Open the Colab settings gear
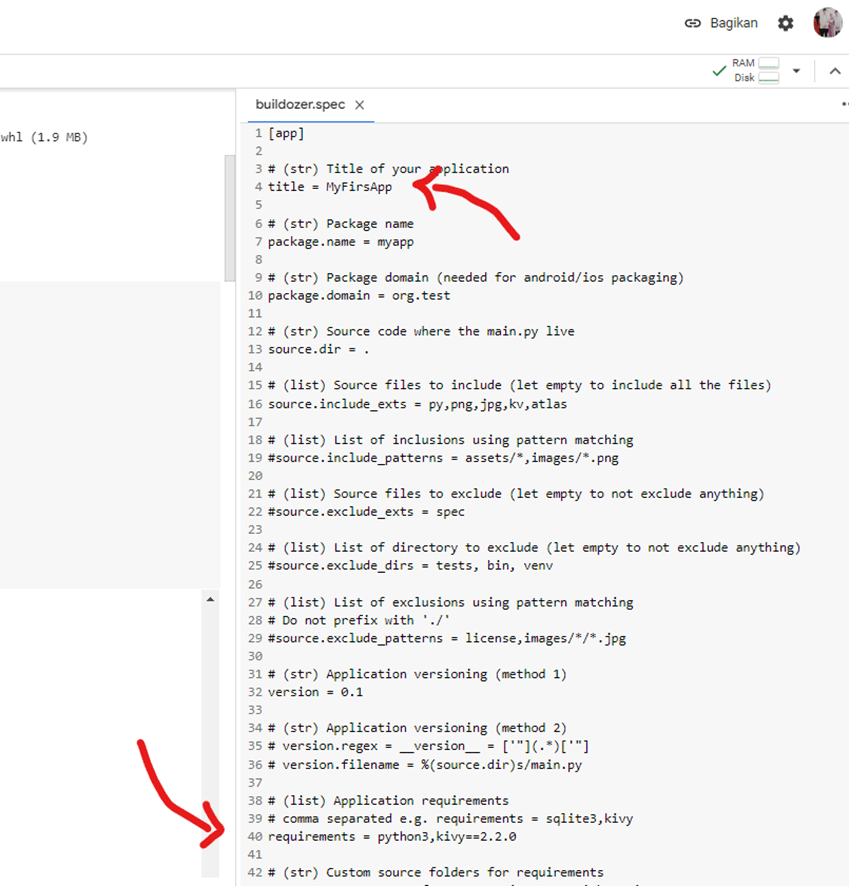 pyautogui.click(x=786, y=23)
